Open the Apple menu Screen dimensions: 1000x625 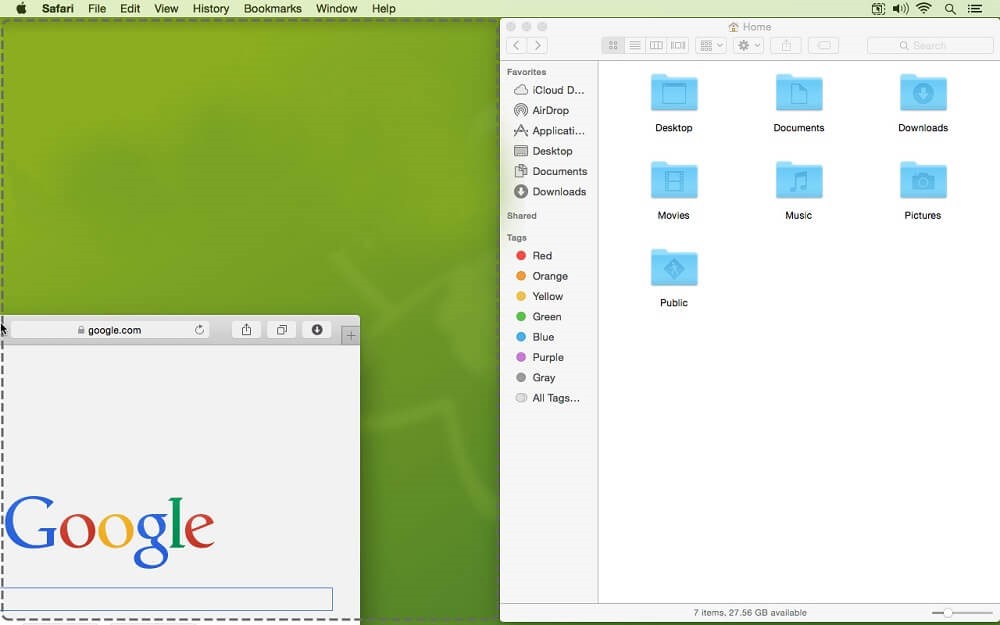[x=21, y=8]
